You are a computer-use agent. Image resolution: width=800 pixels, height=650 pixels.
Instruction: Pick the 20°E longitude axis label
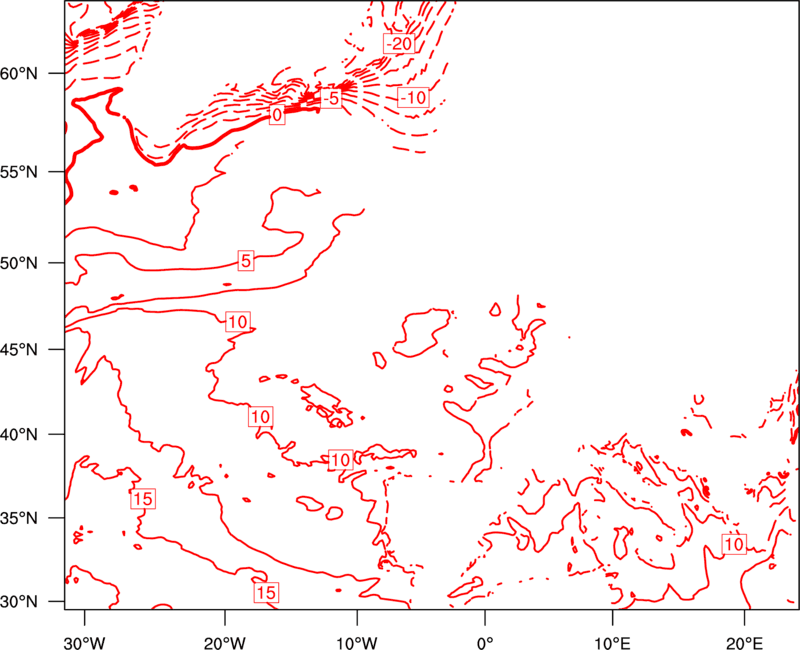tap(745, 643)
